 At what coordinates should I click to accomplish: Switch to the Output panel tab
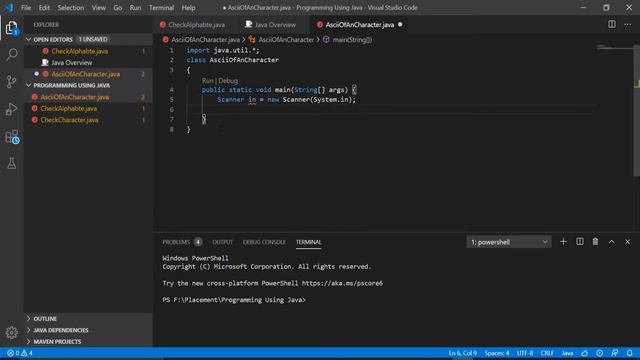[222, 242]
